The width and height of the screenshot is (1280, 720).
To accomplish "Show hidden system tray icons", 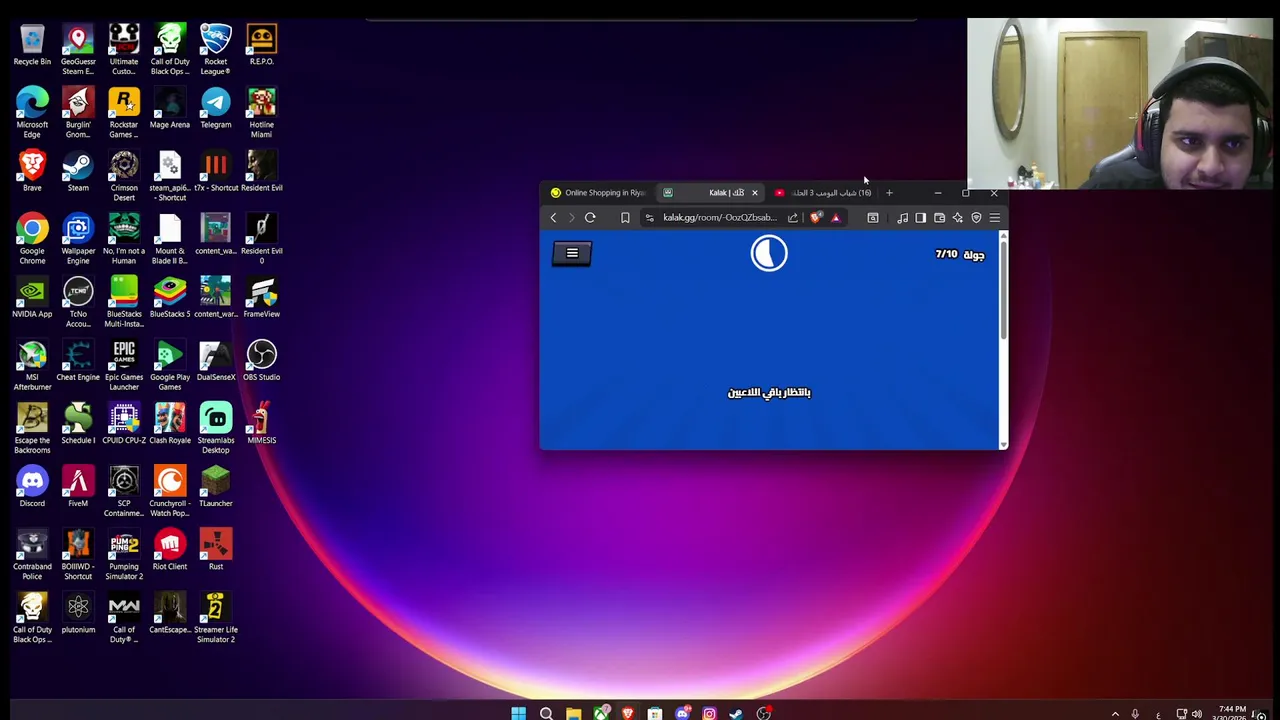I will click(x=1115, y=714).
